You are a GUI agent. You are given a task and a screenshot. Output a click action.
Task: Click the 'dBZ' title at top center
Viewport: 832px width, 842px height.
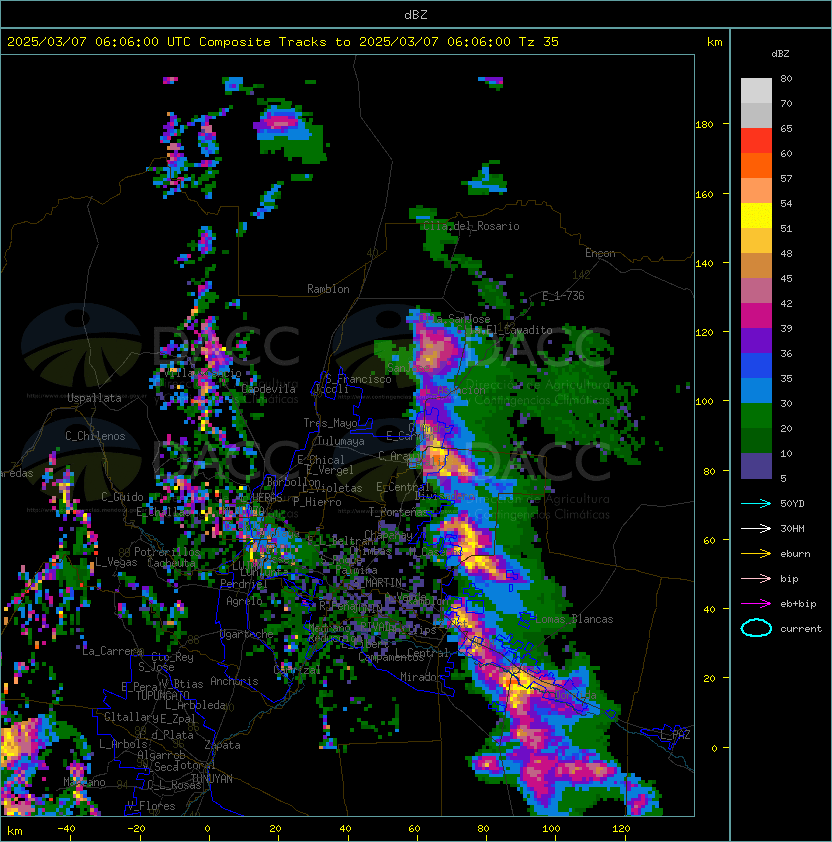click(x=416, y=15)
